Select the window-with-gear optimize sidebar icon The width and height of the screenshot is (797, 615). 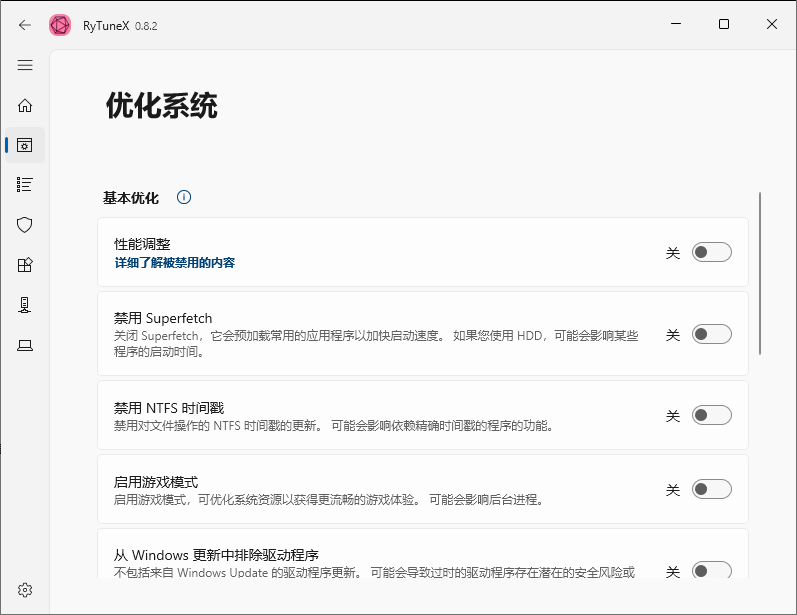25,145
